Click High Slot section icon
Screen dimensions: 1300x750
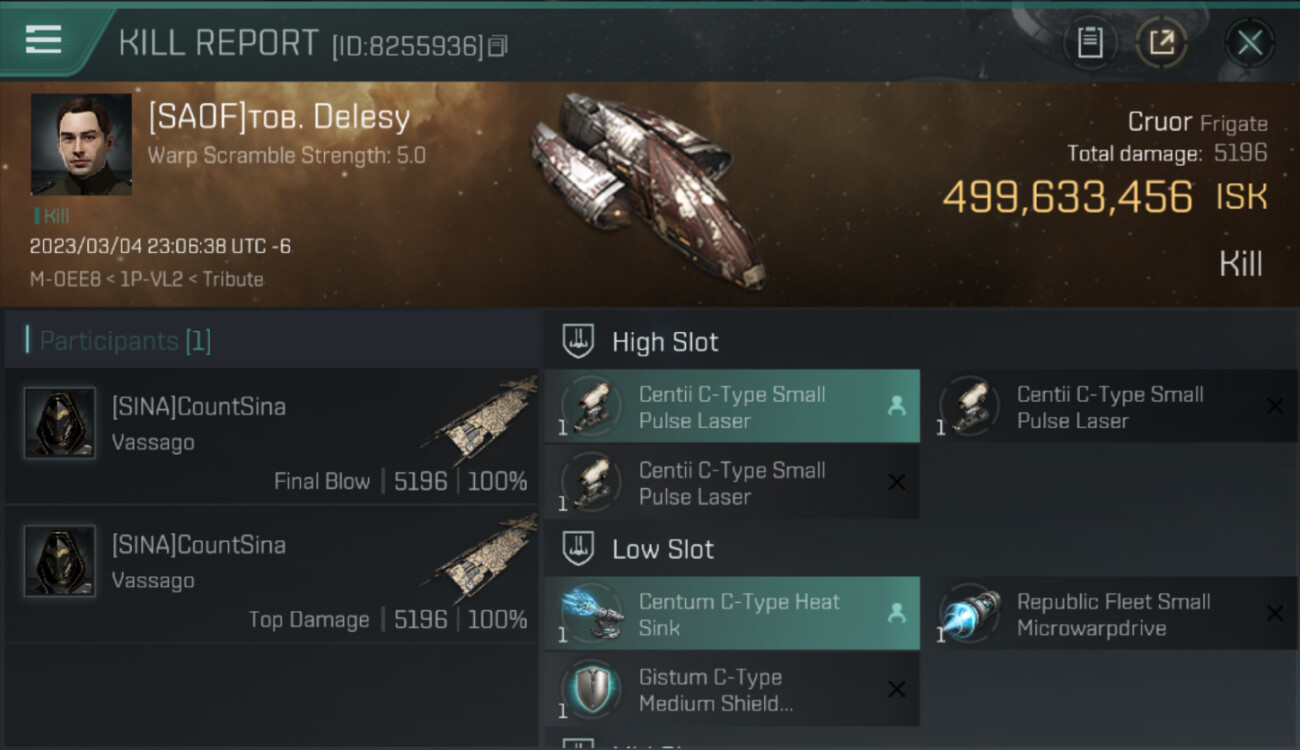[578, 341]
